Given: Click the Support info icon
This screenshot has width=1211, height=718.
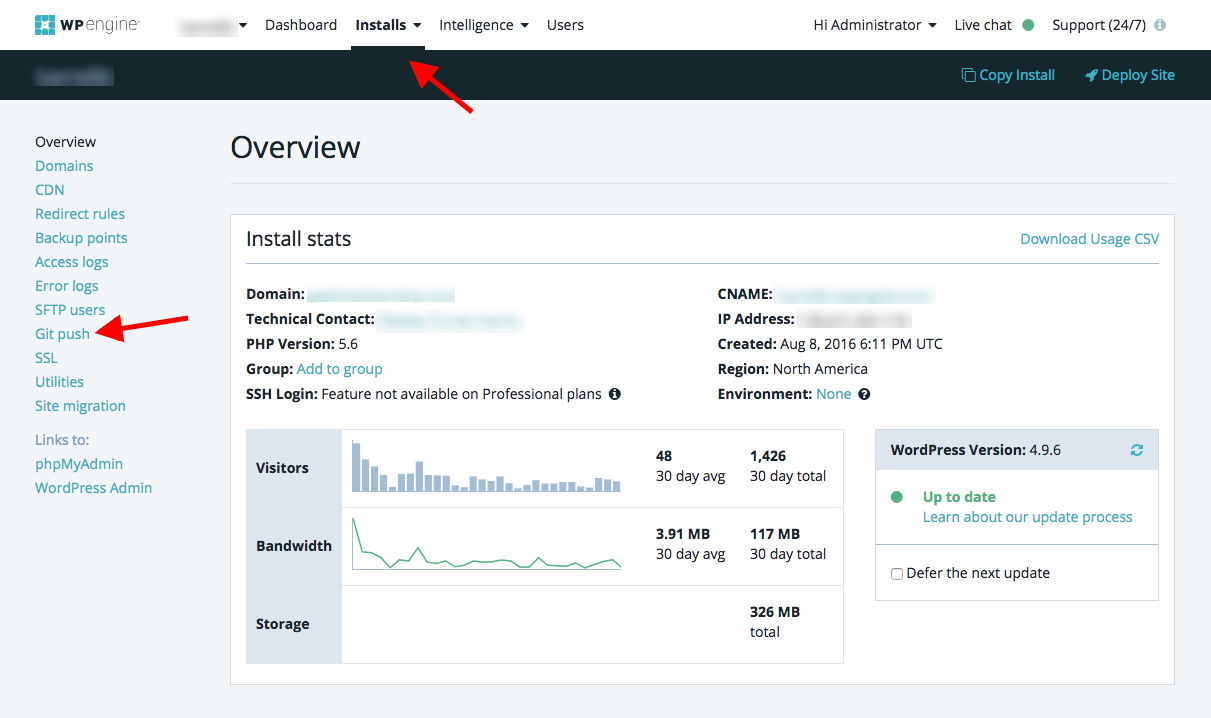Looking at the screenshot, I should point(1160,25).
